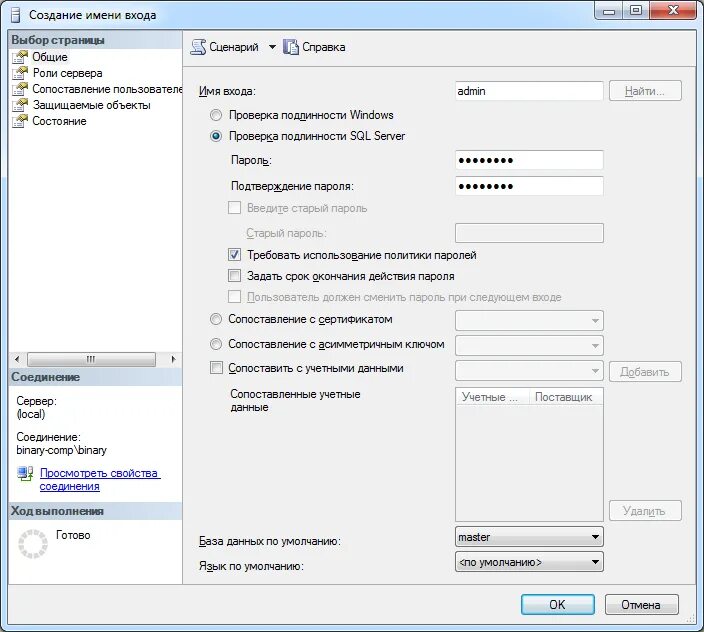Open Просмотреть свойства соединения link
Screen dimensions: 704x632
100,479
